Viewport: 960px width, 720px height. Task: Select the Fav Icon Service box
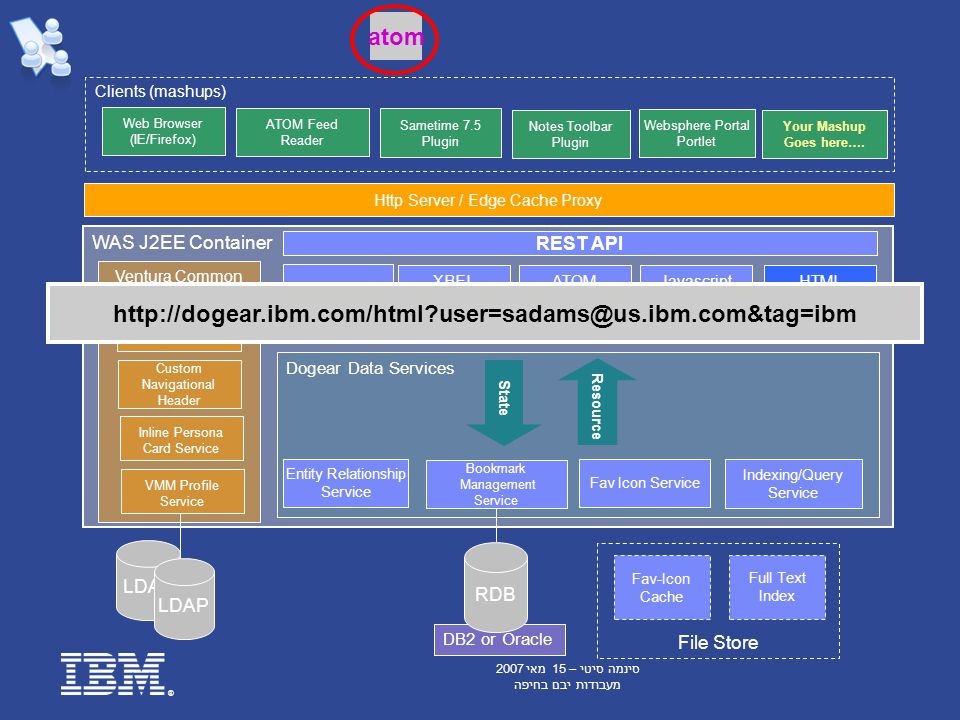click(x=645, y=483)
